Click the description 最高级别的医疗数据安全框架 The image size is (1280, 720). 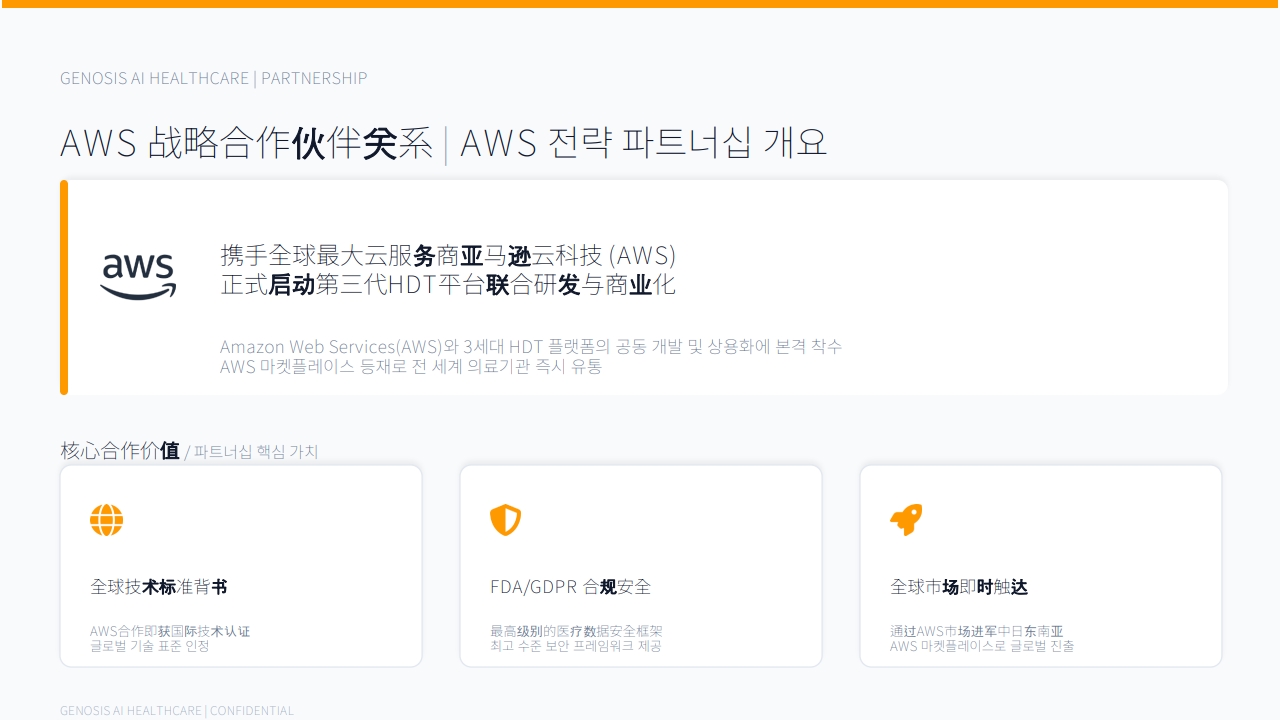coord(576,631)
